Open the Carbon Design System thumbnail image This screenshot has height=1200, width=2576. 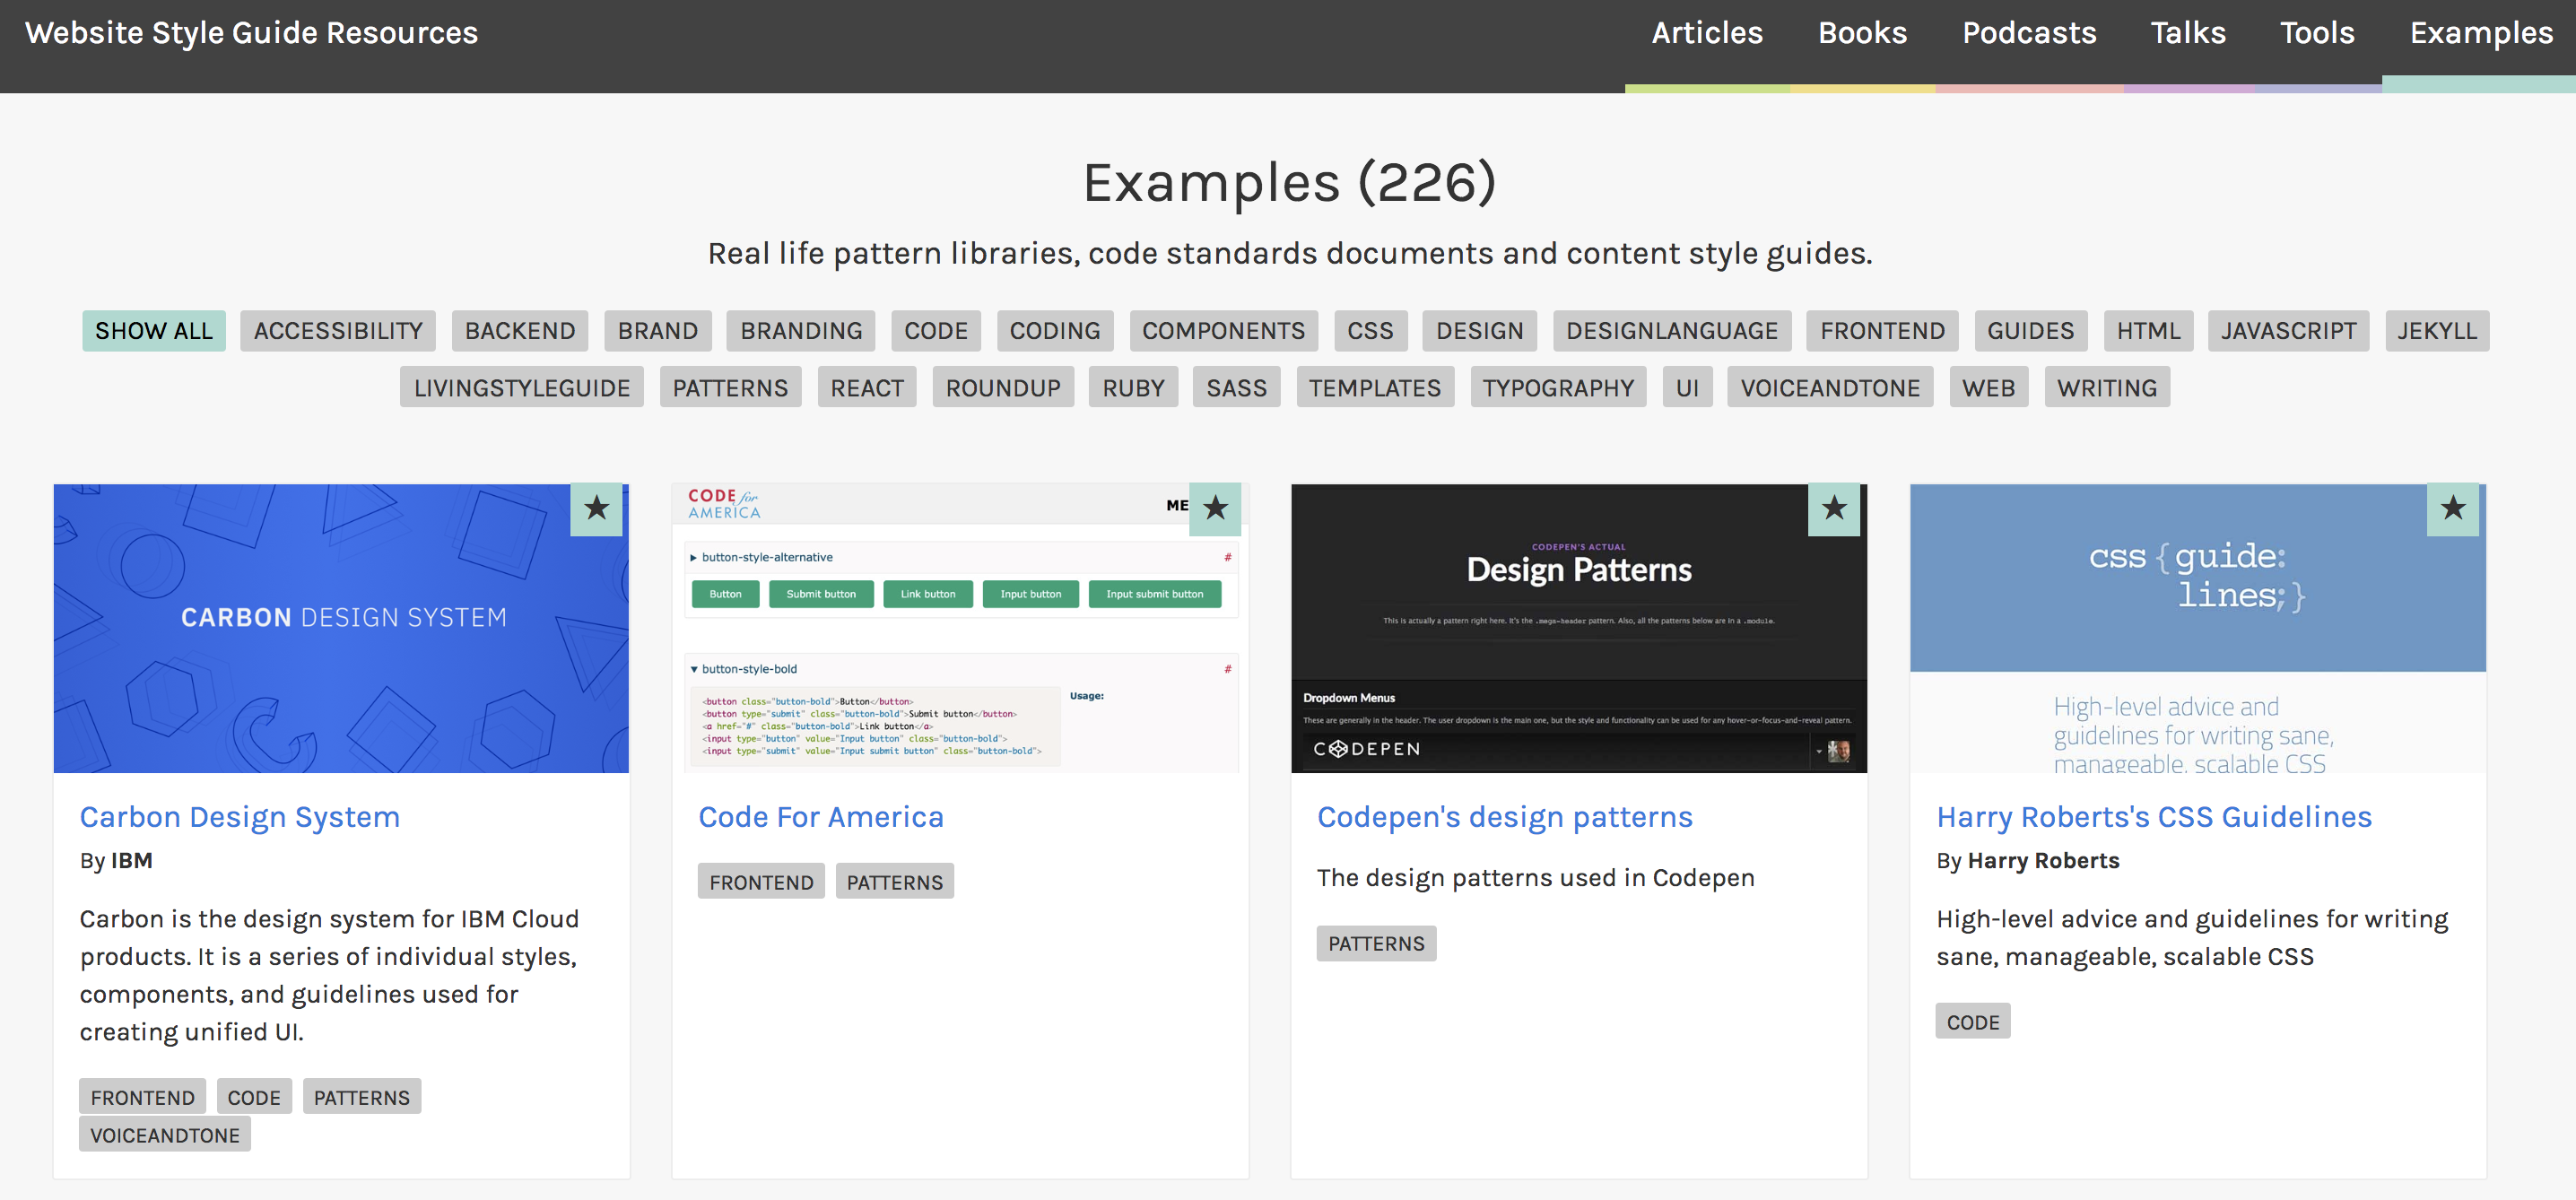click(341, 629)
